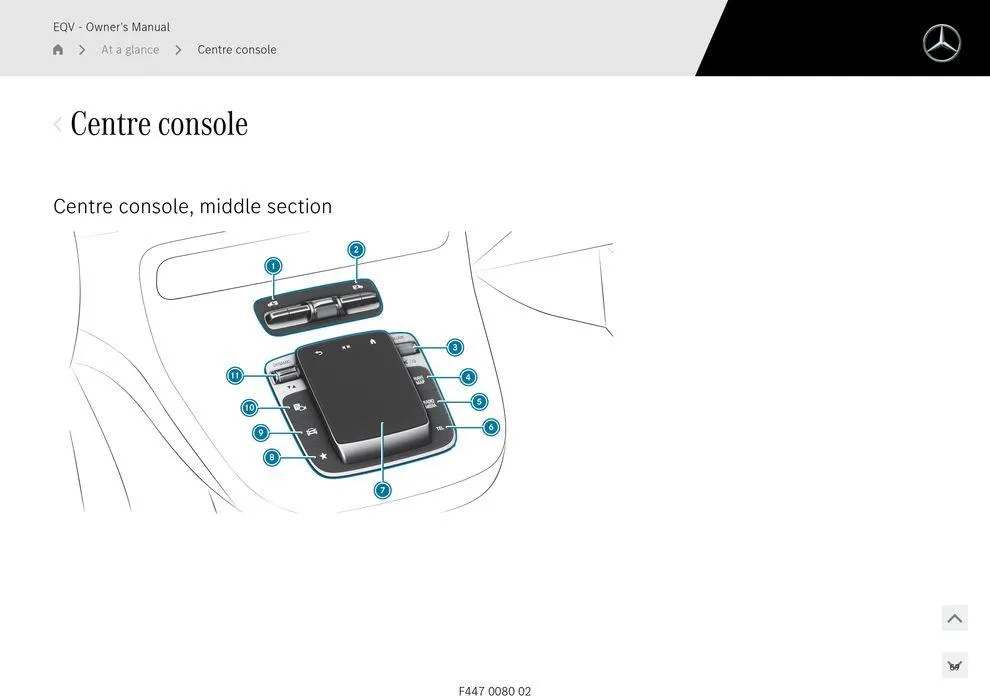The height and width of the screenshot is (700, 990).
Task: Select callout 2 above the switch panel
Action: coord(356,249)
